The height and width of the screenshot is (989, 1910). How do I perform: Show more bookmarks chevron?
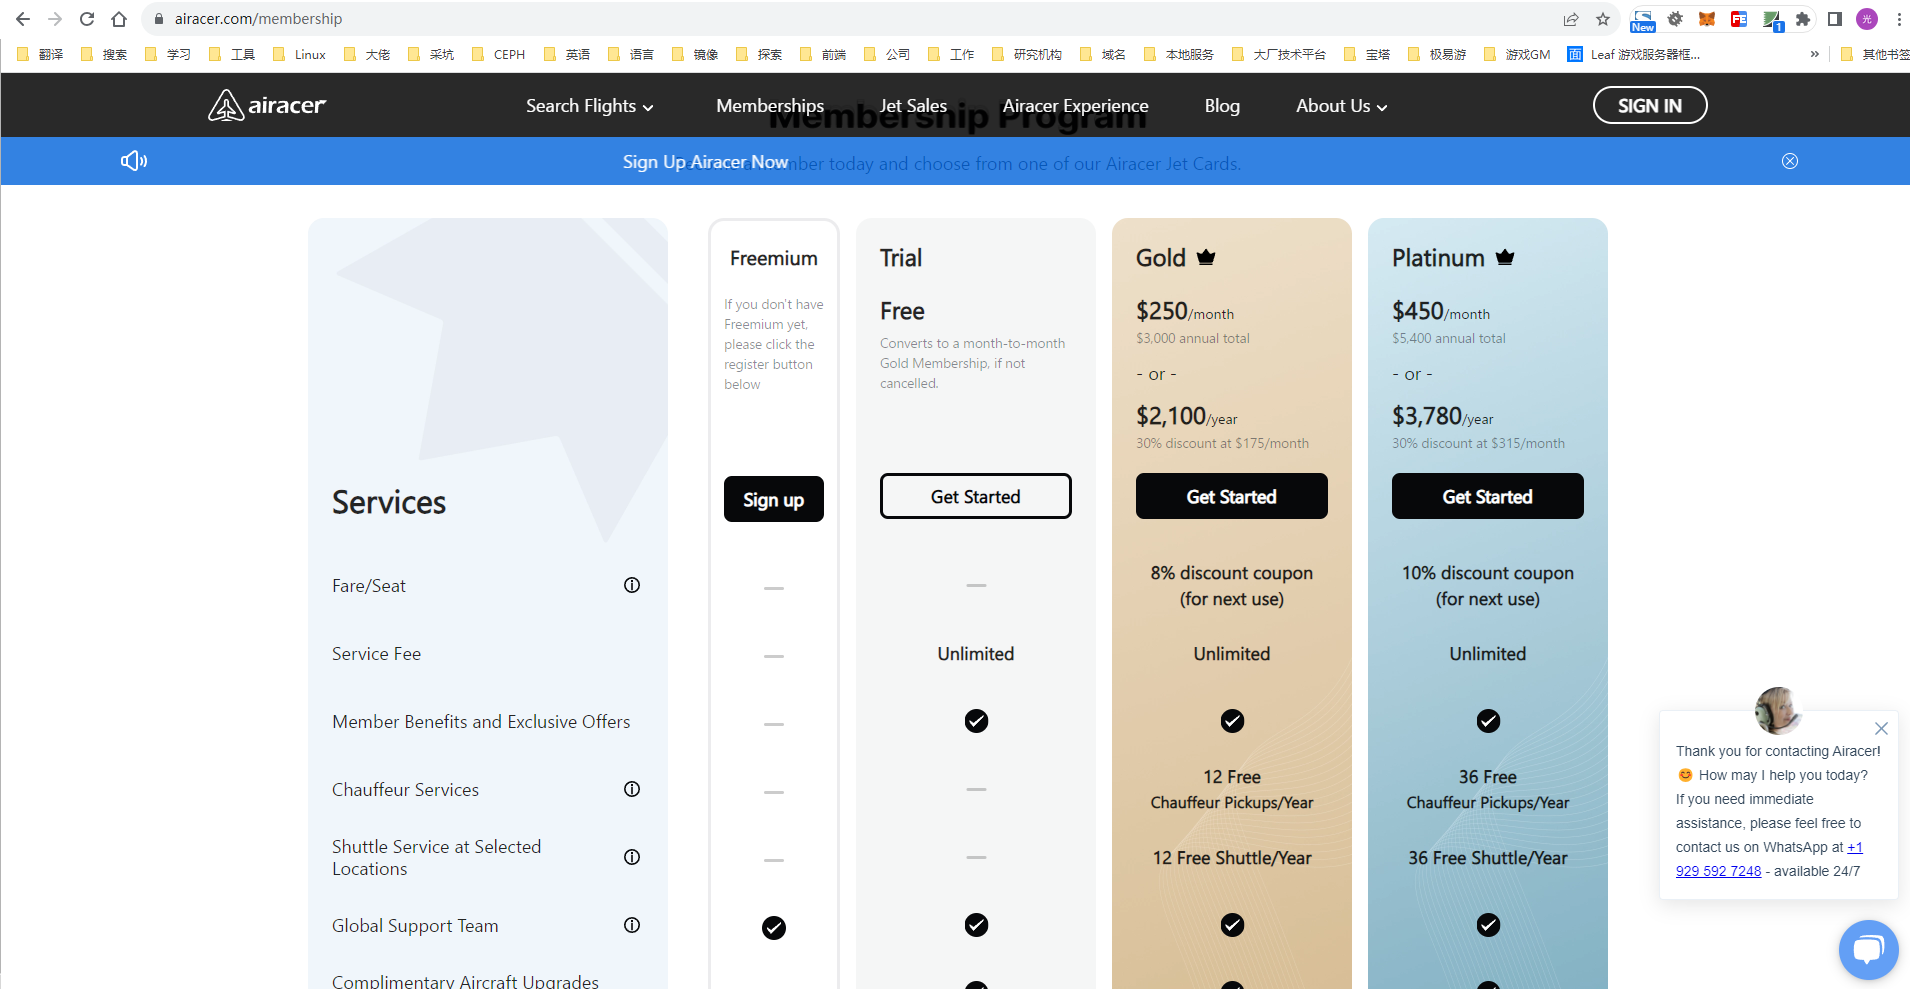point(1814,54)
